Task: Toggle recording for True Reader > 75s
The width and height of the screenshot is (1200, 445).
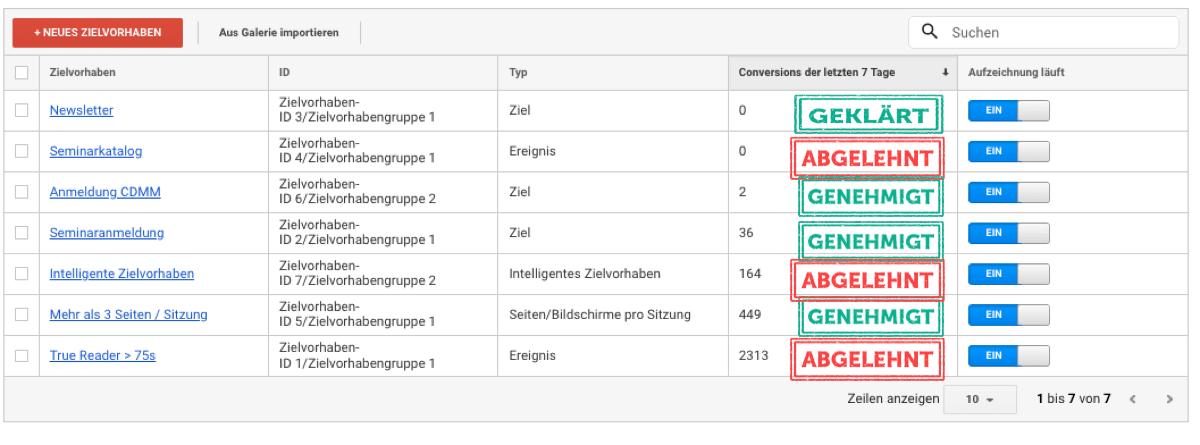Action: coord(1008,355)
